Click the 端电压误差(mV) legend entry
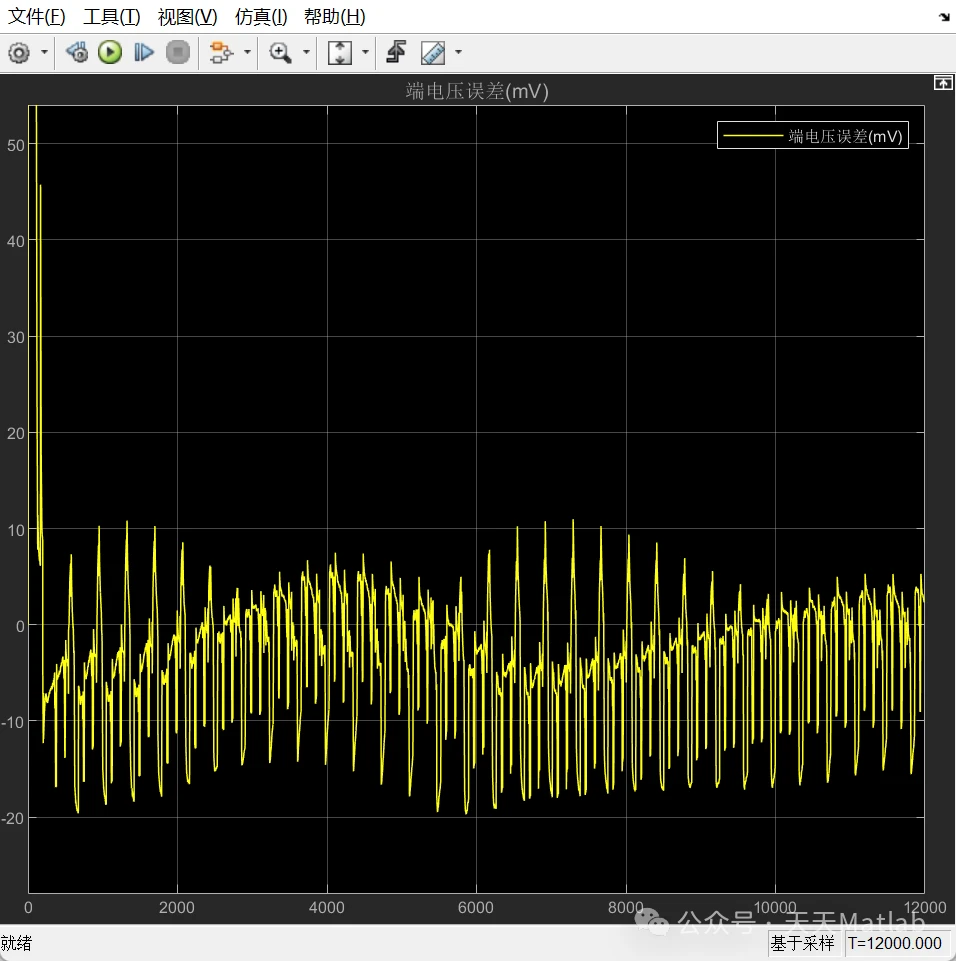 click(845, 136)
